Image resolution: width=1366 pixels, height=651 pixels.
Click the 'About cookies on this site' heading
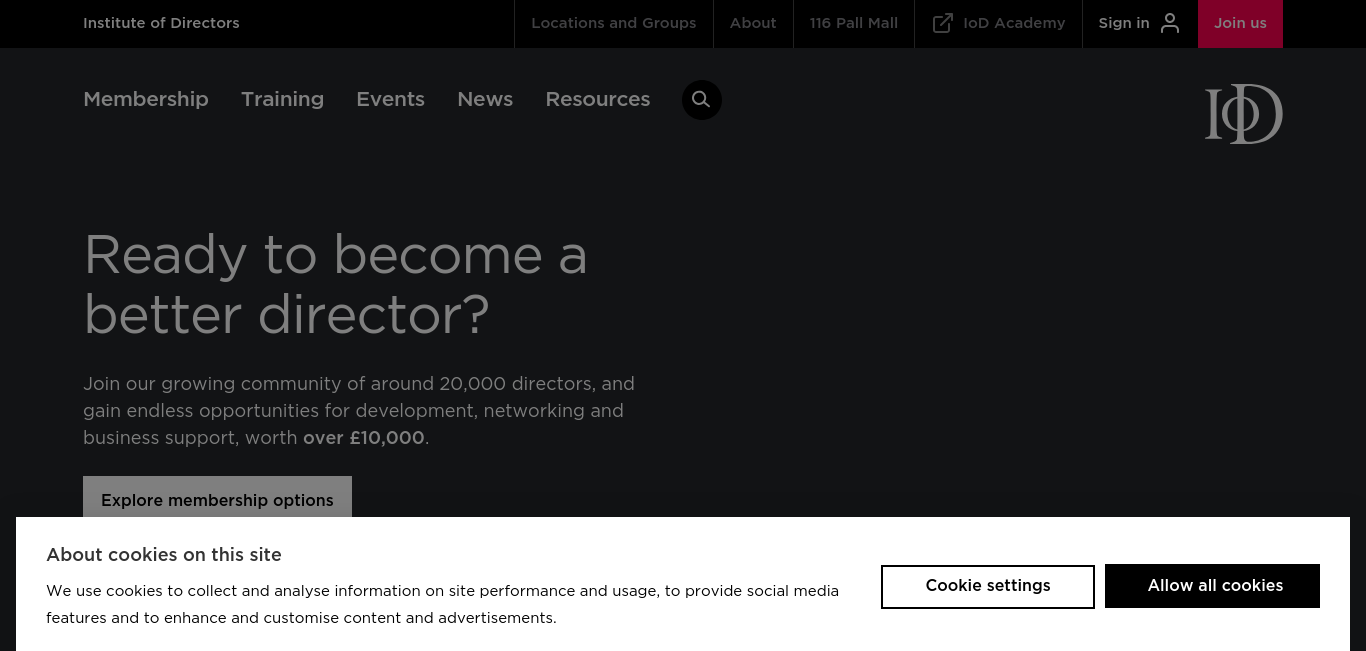[164, 555]
